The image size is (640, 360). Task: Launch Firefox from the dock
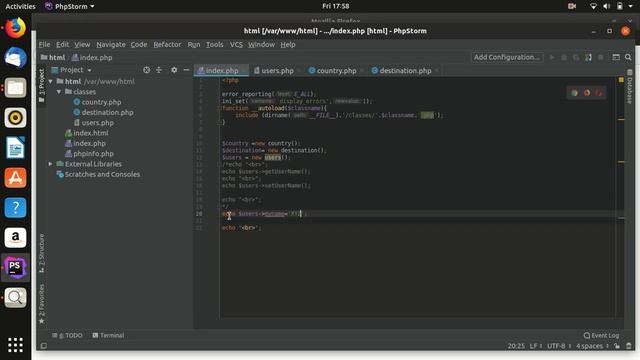click(x=16, y=28)
